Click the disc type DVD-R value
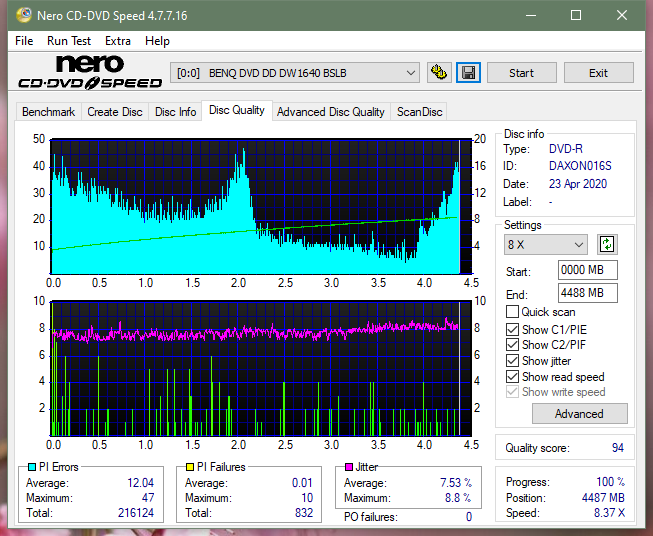The width and height of the screenshot is (653, 536). (566, 149)
